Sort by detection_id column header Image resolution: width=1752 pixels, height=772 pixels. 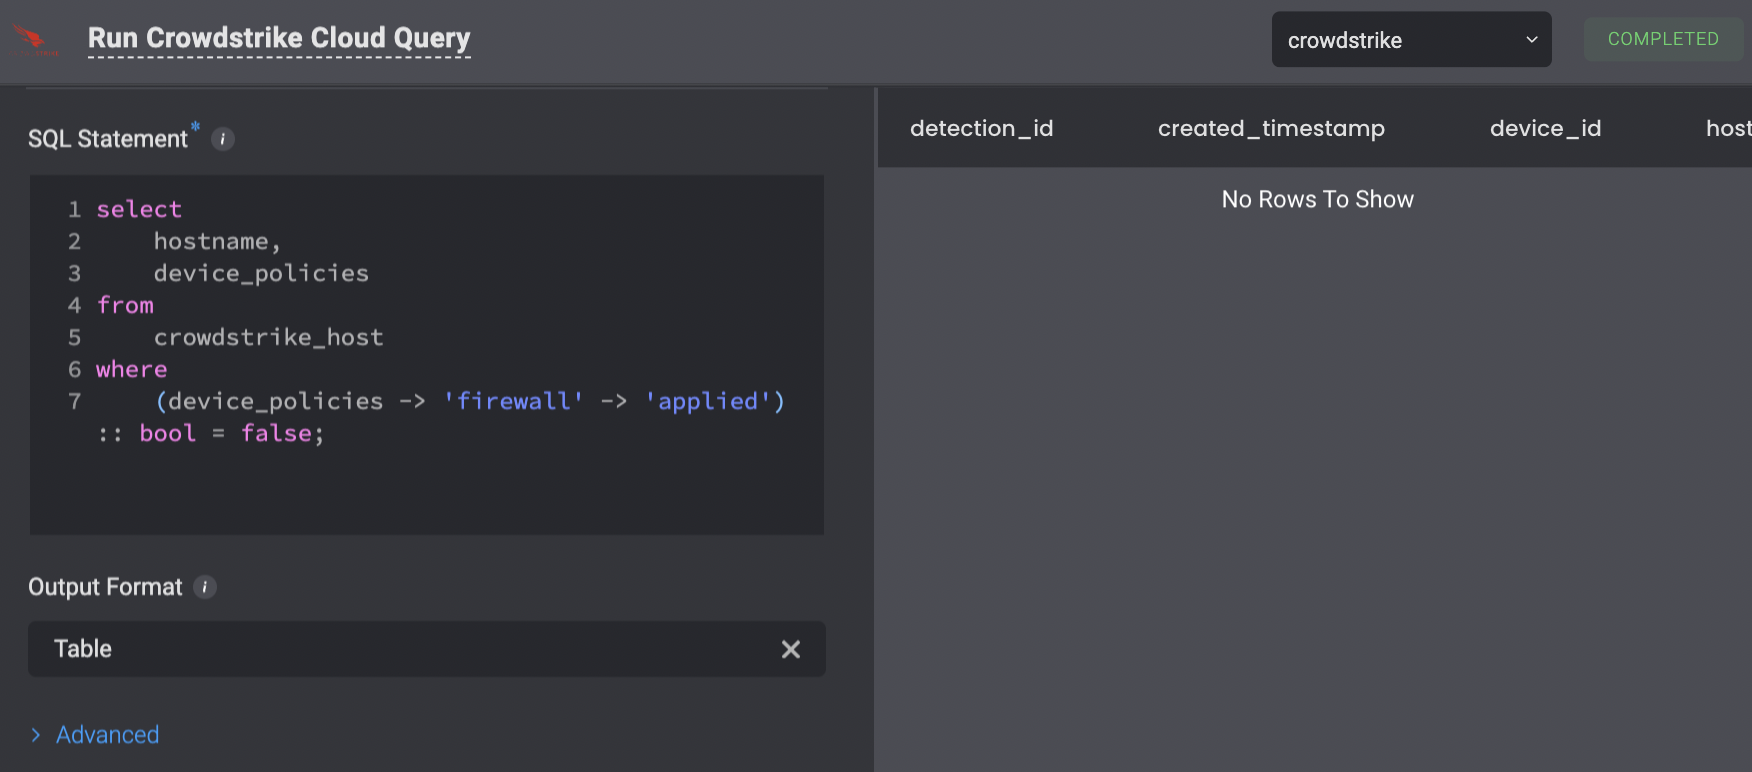tap(981, 128)
